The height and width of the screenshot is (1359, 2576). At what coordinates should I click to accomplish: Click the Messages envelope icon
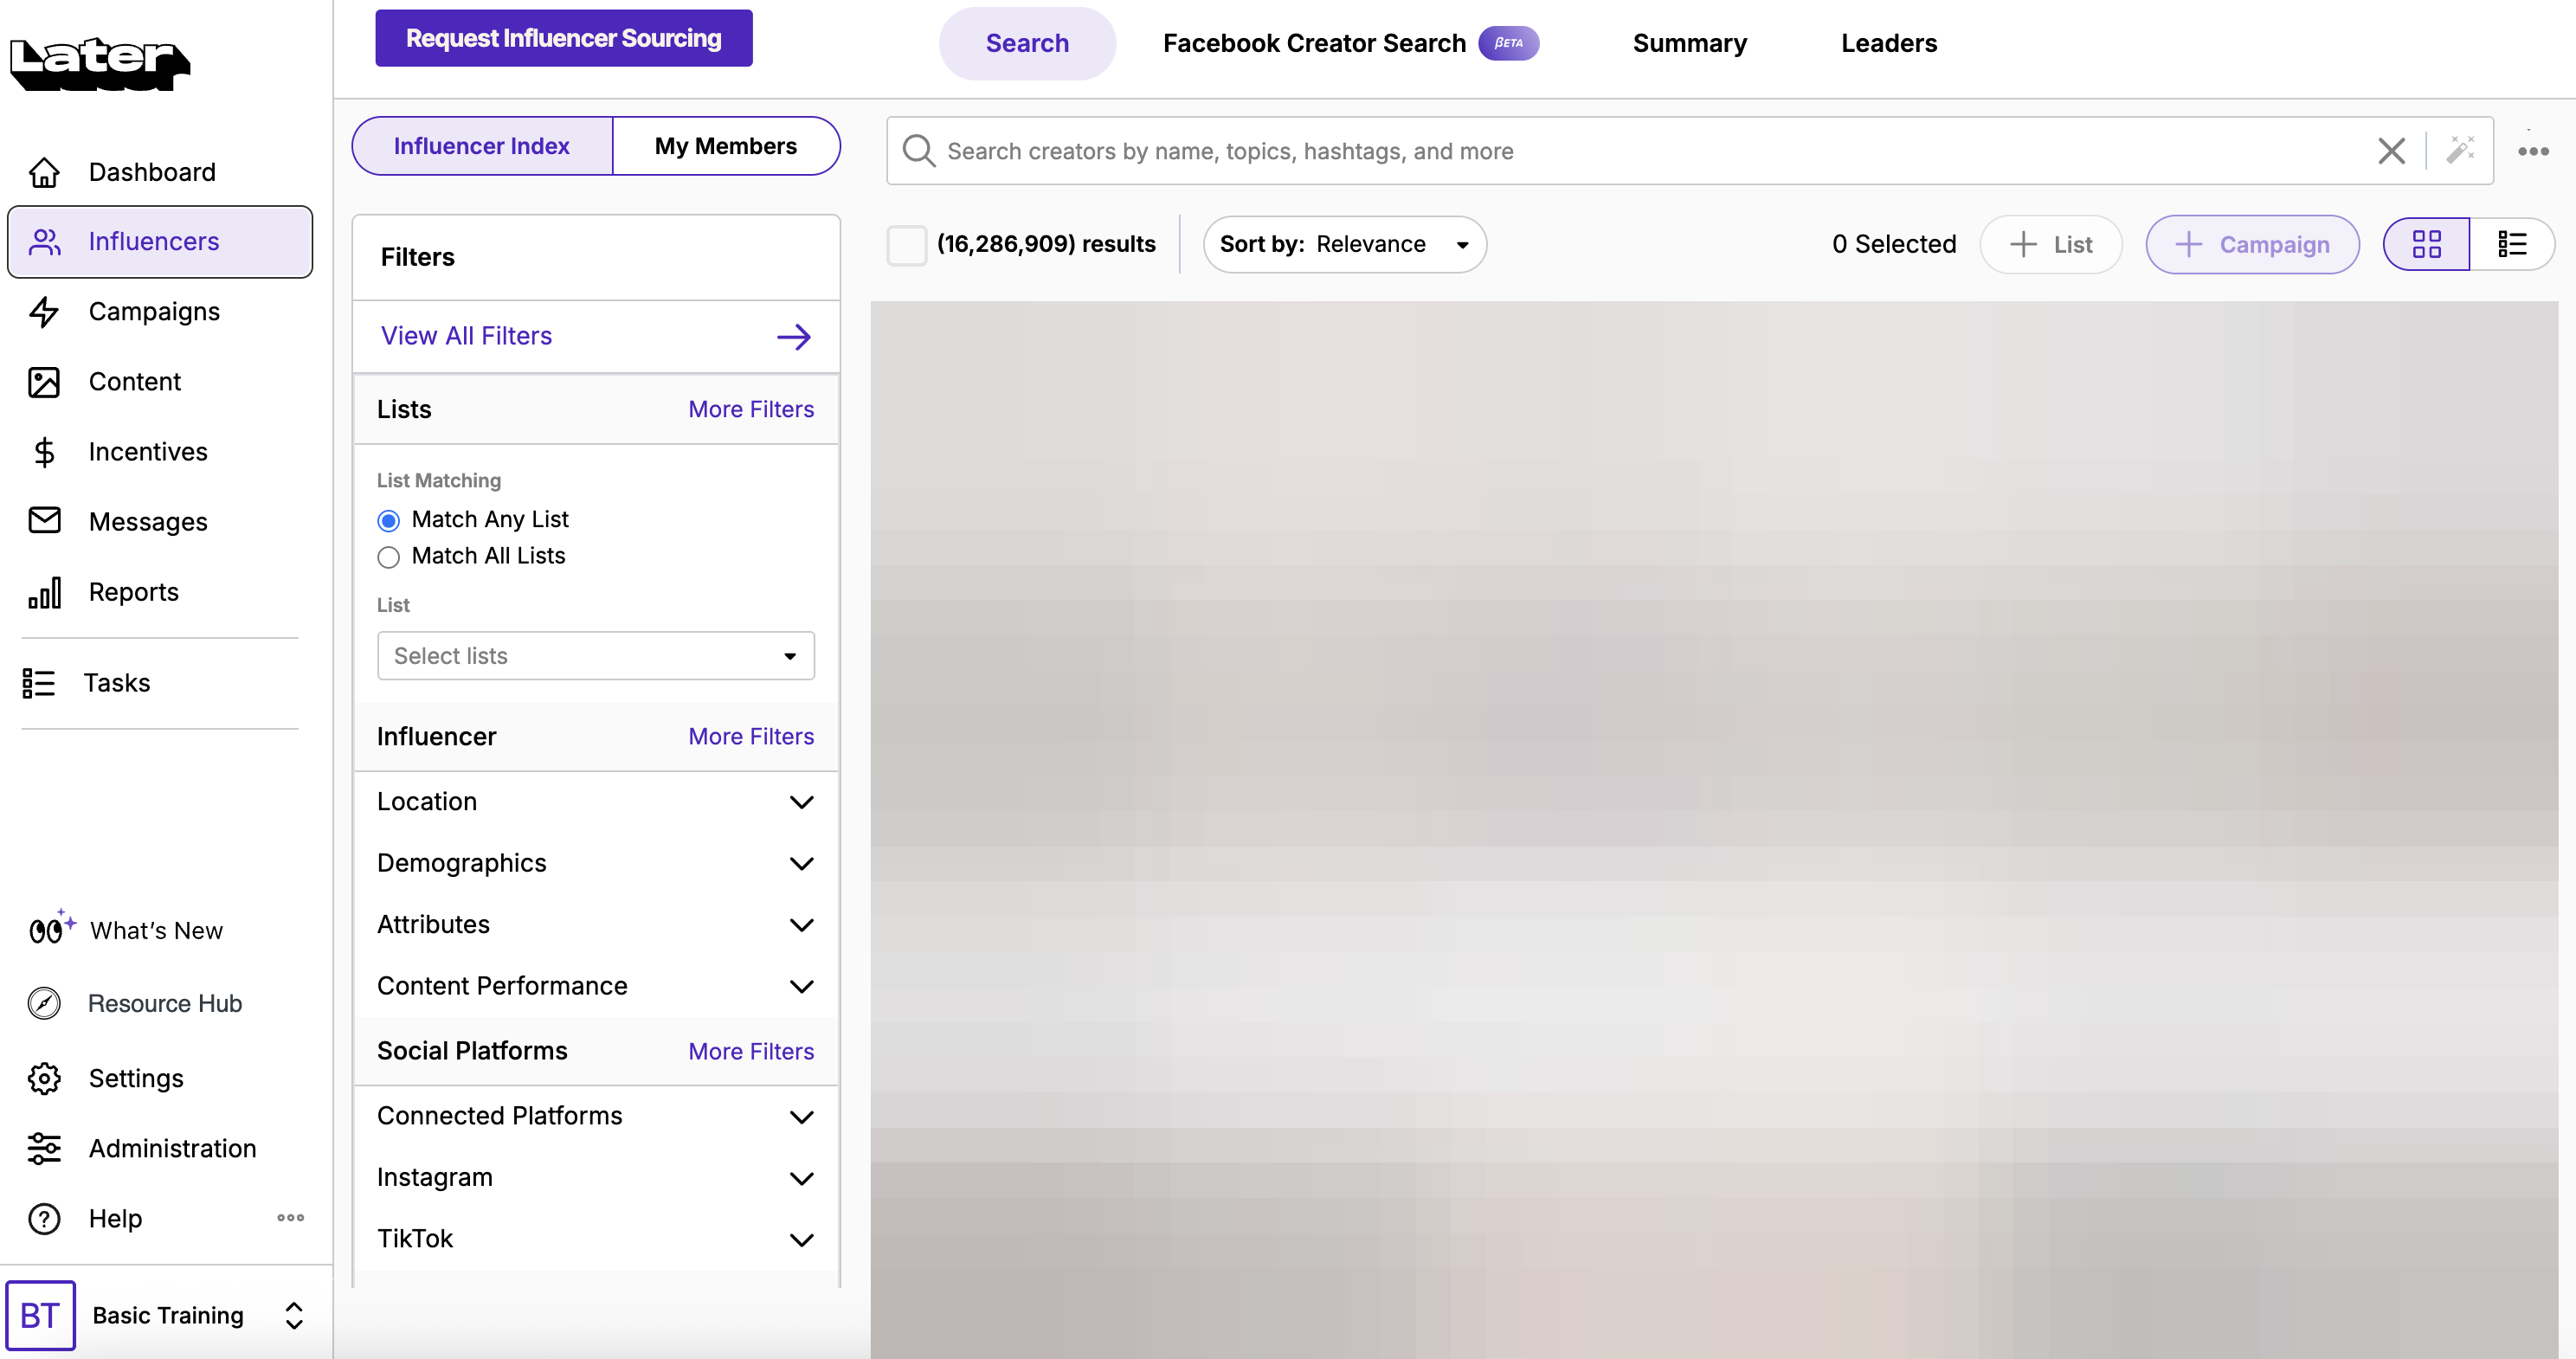(44, 521)
